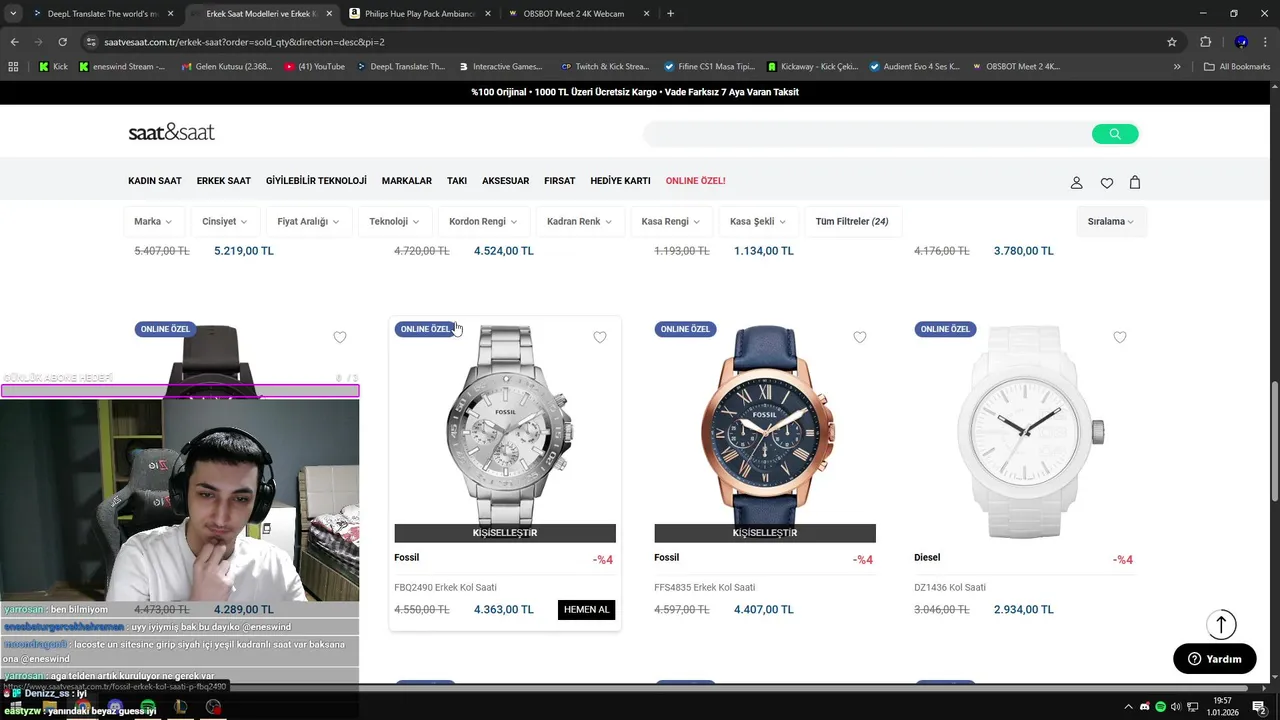Screen dimensions: 1280x720
Task: Open the Chrome profile avatar
Action: [x=1241, y=42]
